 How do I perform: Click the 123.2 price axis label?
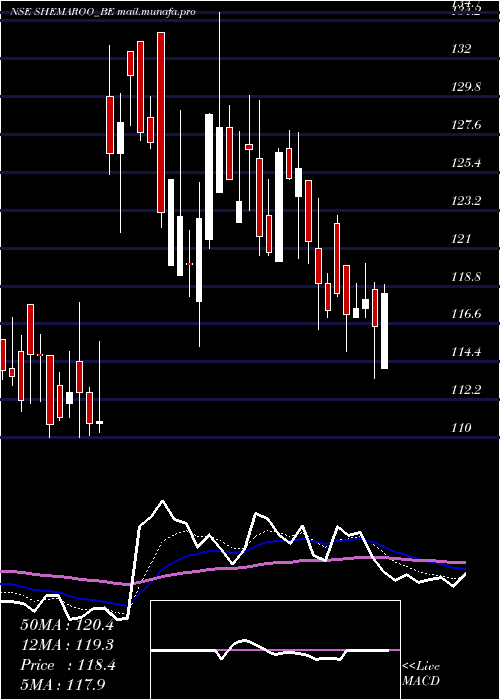point(466,200)
